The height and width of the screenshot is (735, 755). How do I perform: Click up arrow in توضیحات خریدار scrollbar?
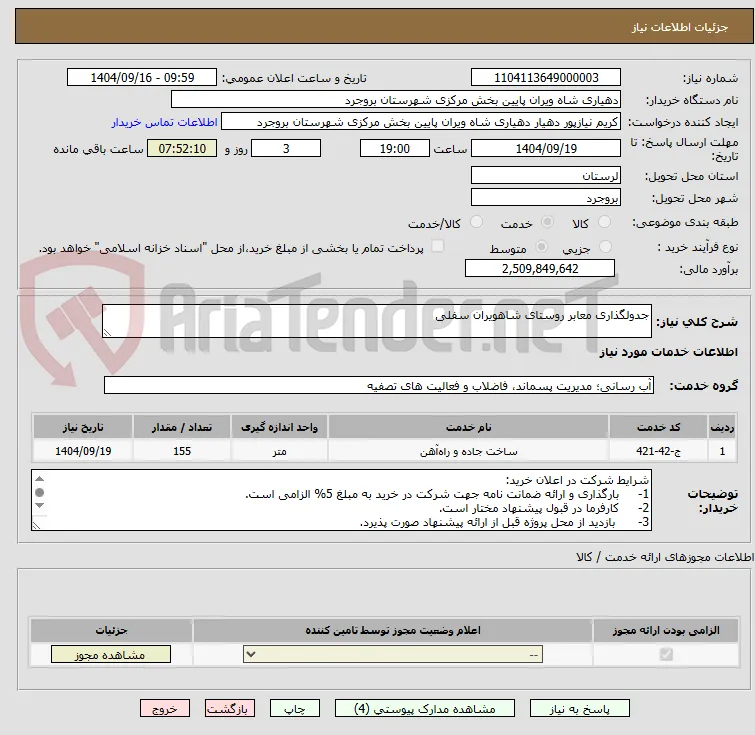(x=39, y=479)
